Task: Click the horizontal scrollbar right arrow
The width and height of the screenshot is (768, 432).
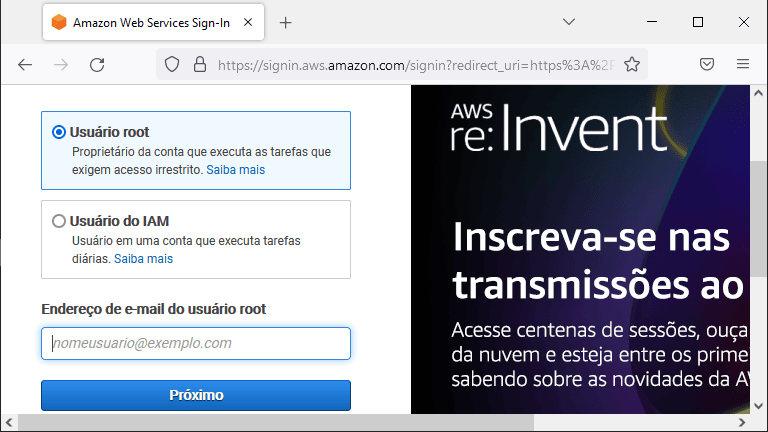Action: 742,422
